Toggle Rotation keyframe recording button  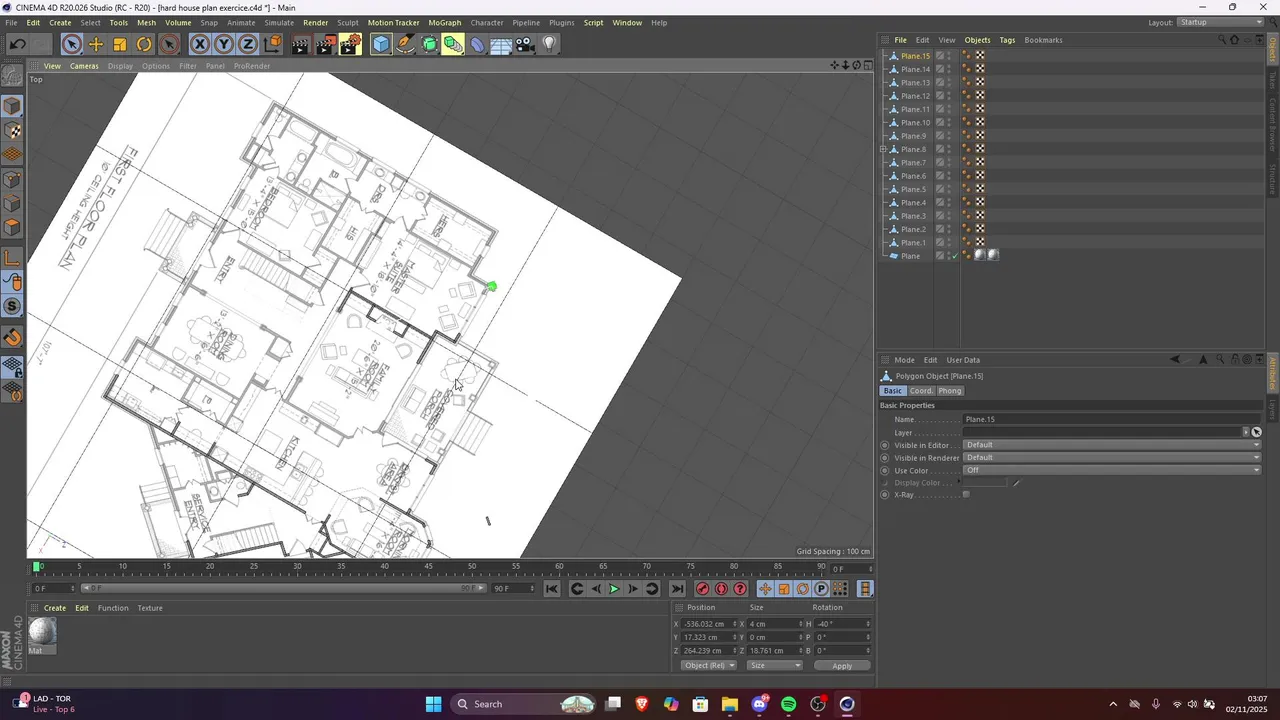802,589
